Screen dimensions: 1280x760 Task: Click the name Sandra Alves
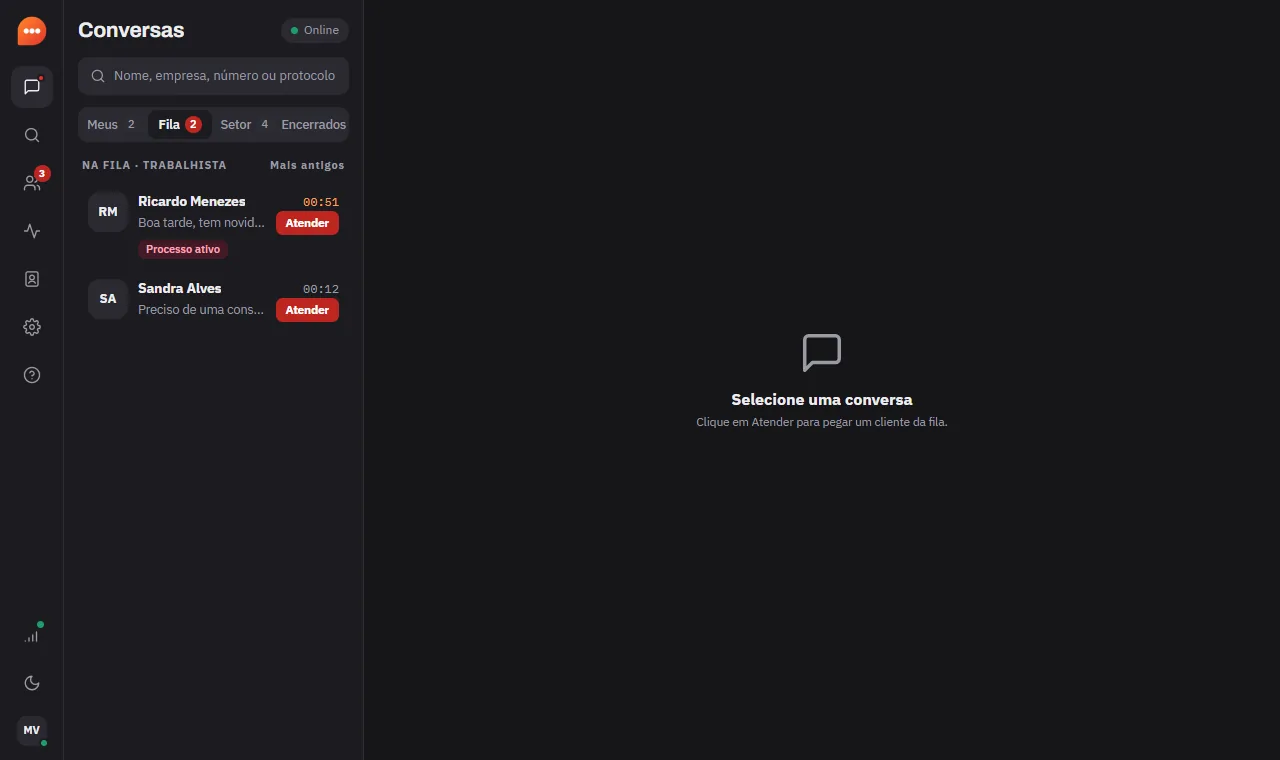180,288
